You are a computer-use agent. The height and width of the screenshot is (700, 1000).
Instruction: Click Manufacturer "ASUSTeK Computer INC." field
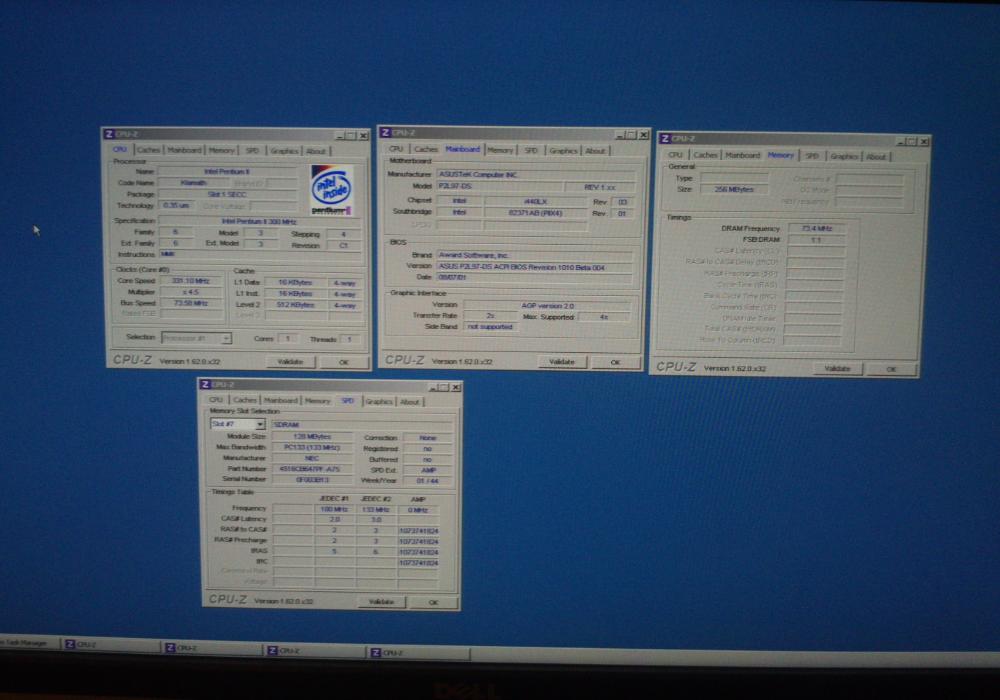pos(535,174)
